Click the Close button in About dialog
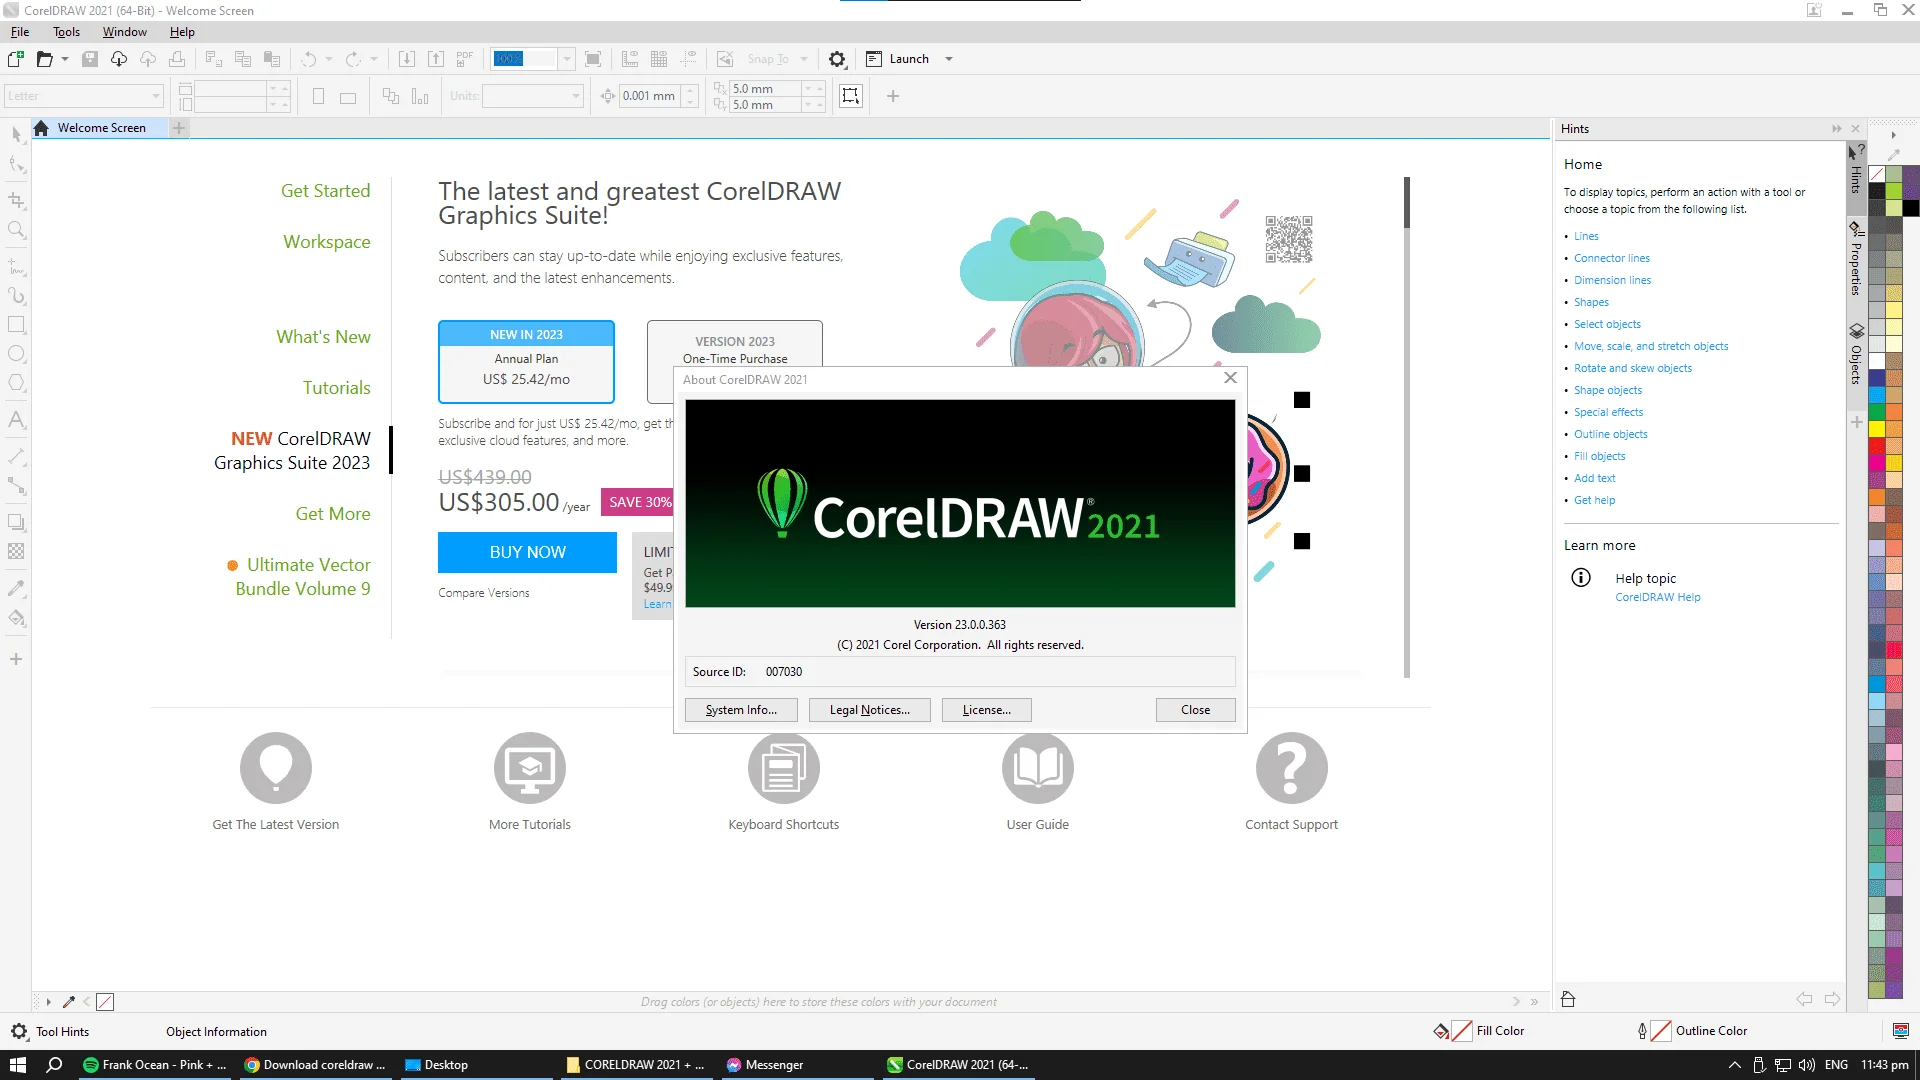 pos(1196,710)
